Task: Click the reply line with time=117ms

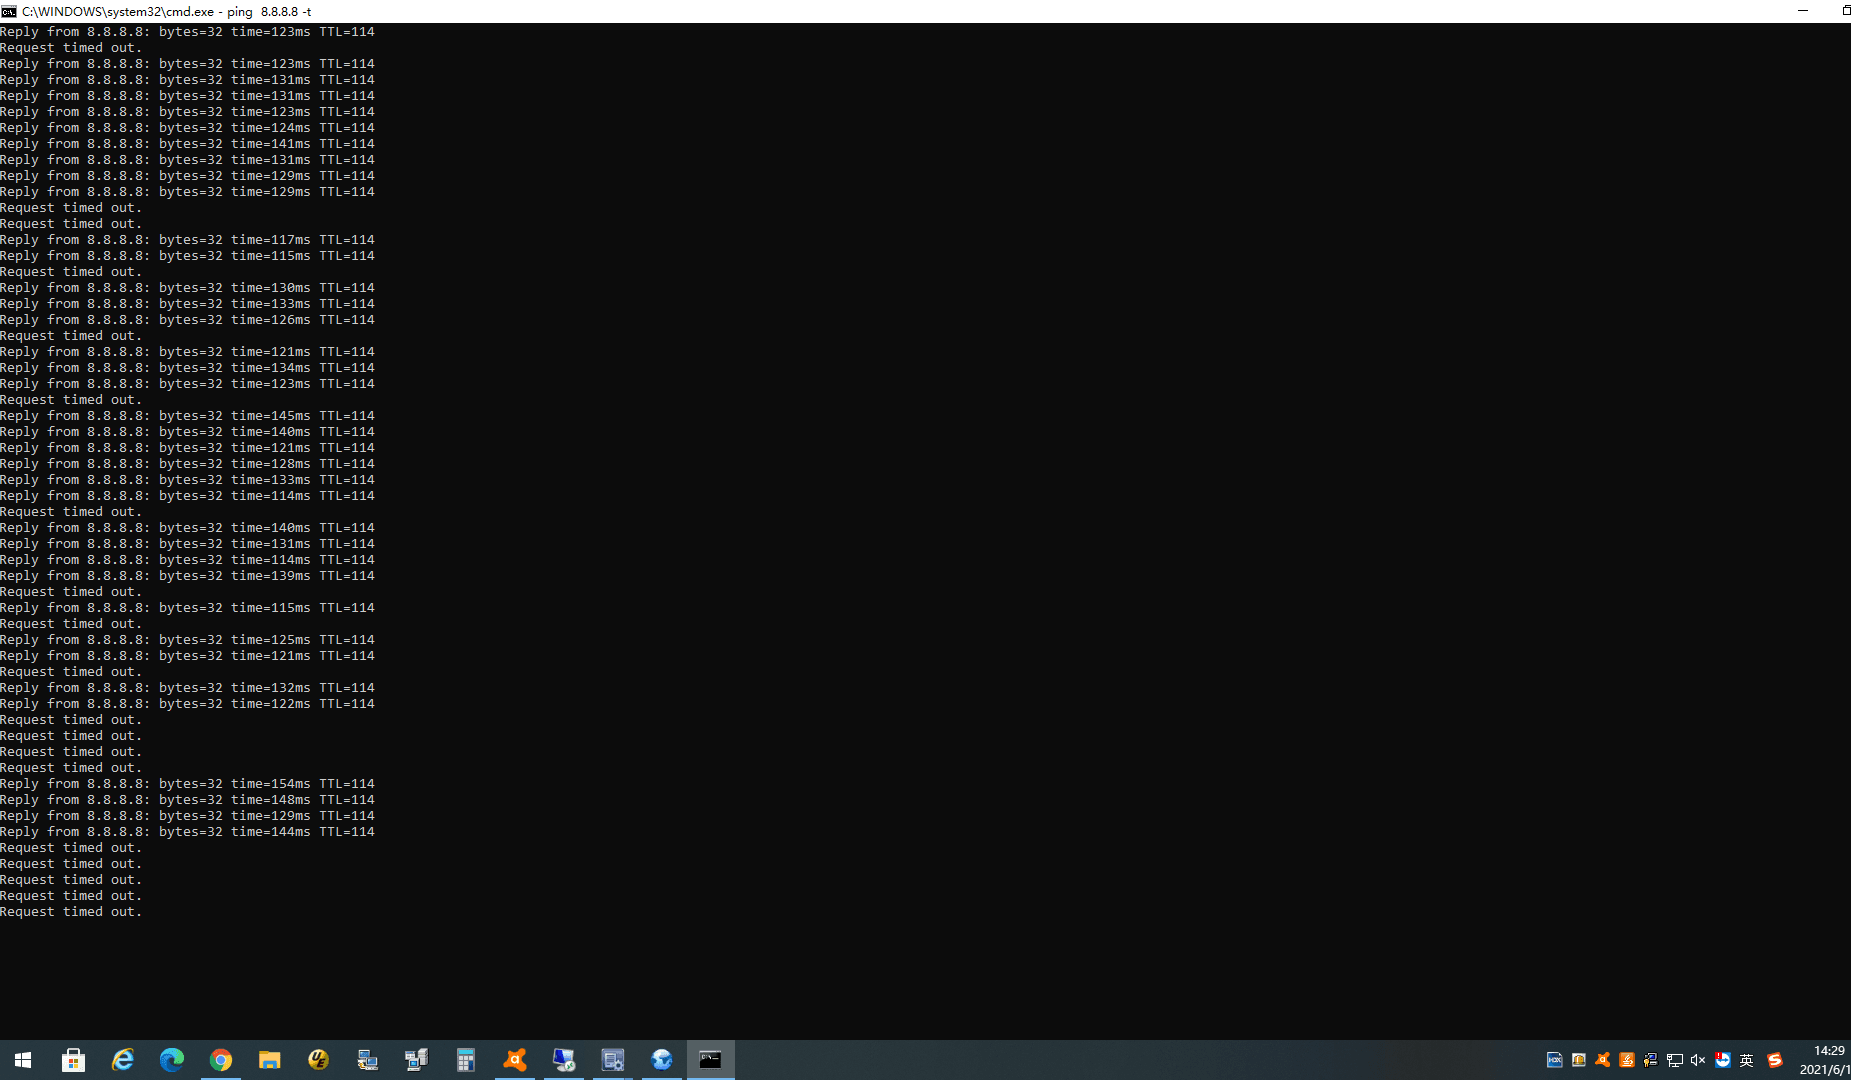Action: (187, 240)
